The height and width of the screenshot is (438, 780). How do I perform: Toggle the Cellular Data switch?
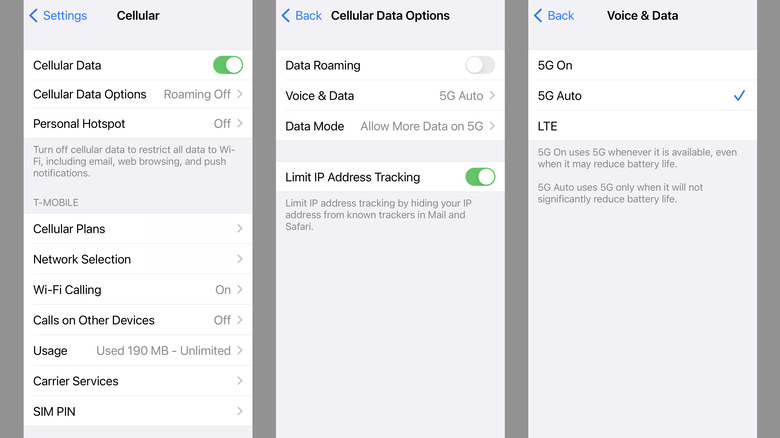[x=227, y=65]
